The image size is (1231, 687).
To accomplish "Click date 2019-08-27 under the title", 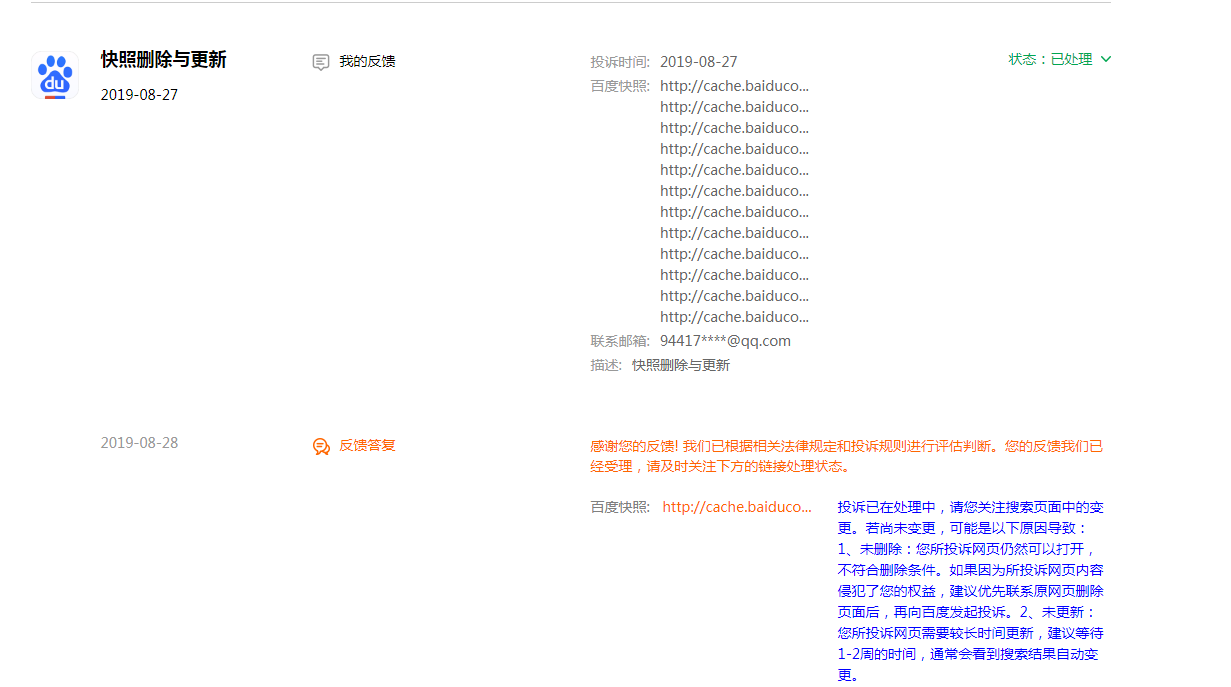I will pyautogui.click(x=139, y=95).
